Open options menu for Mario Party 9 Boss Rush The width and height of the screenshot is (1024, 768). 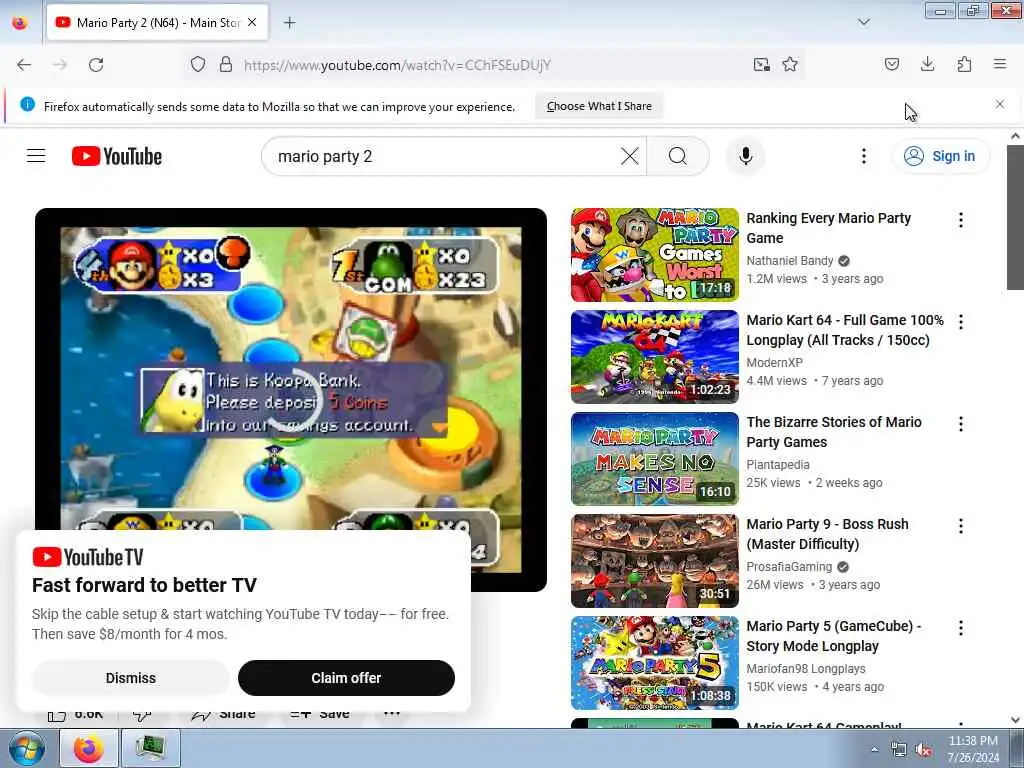pyautogui.click(x=961, y=526)
